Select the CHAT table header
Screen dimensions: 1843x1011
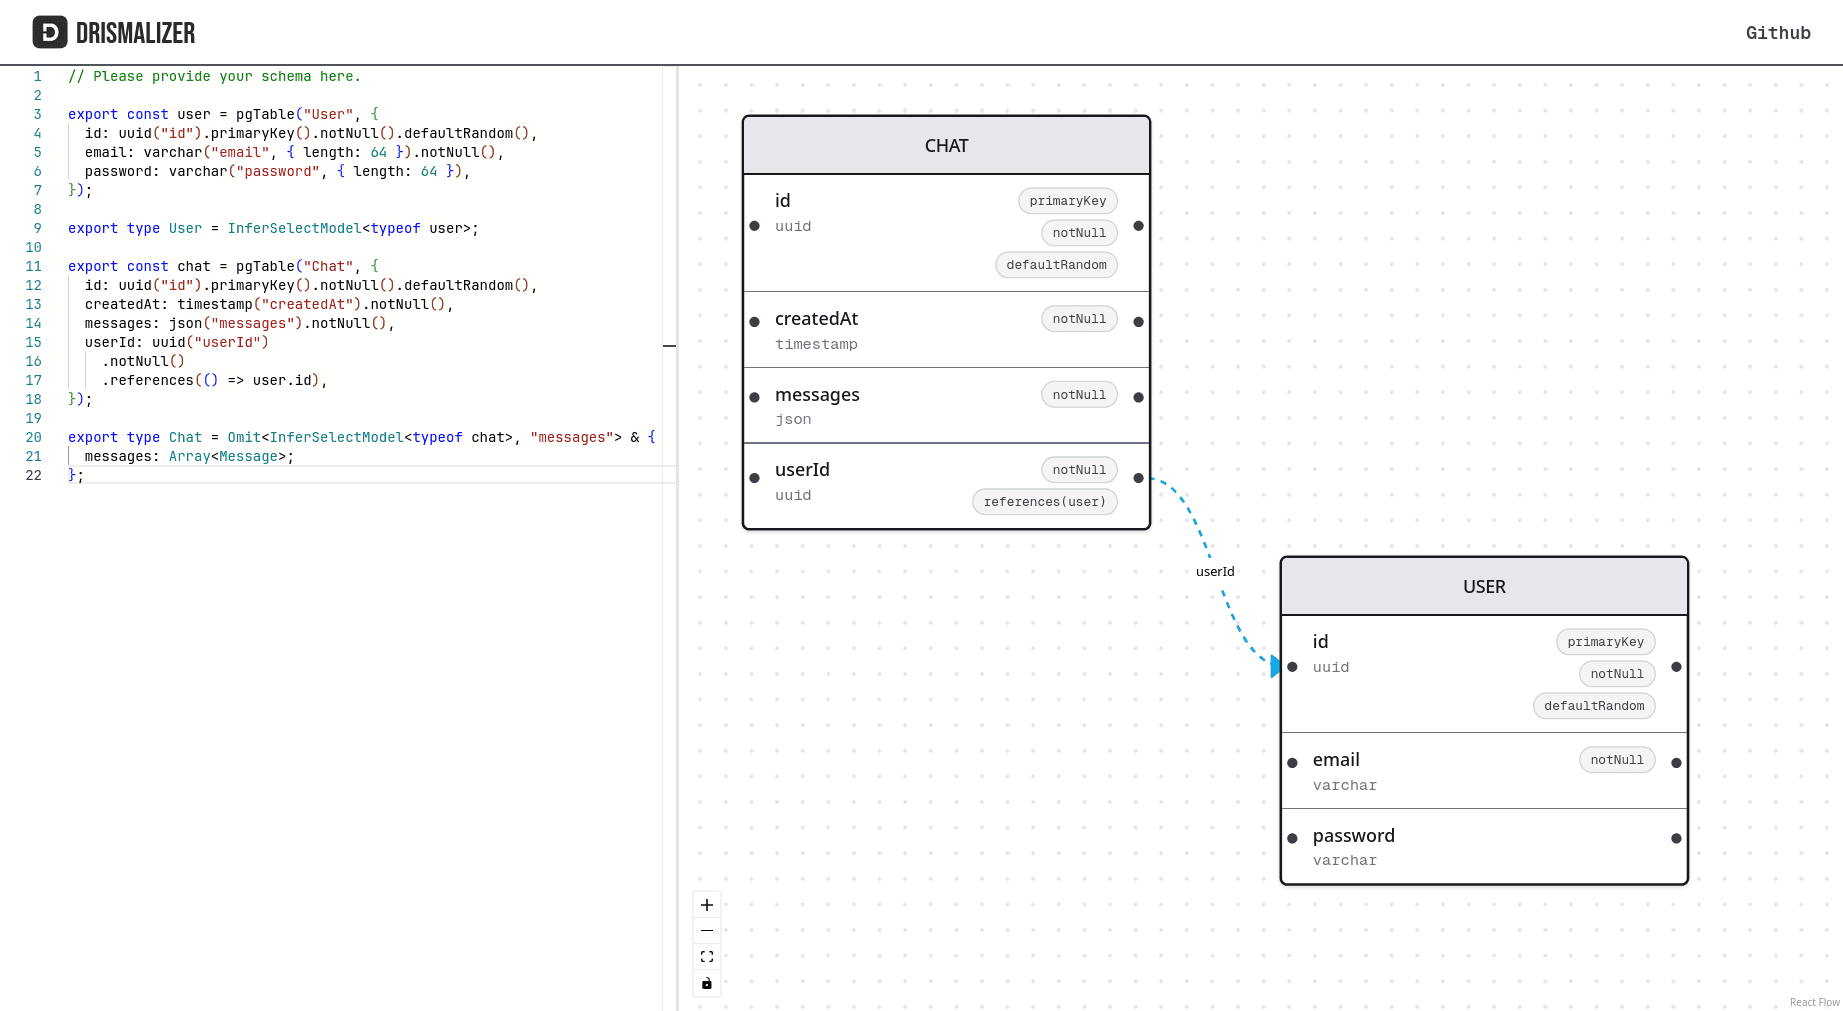(x=946, y=145)
